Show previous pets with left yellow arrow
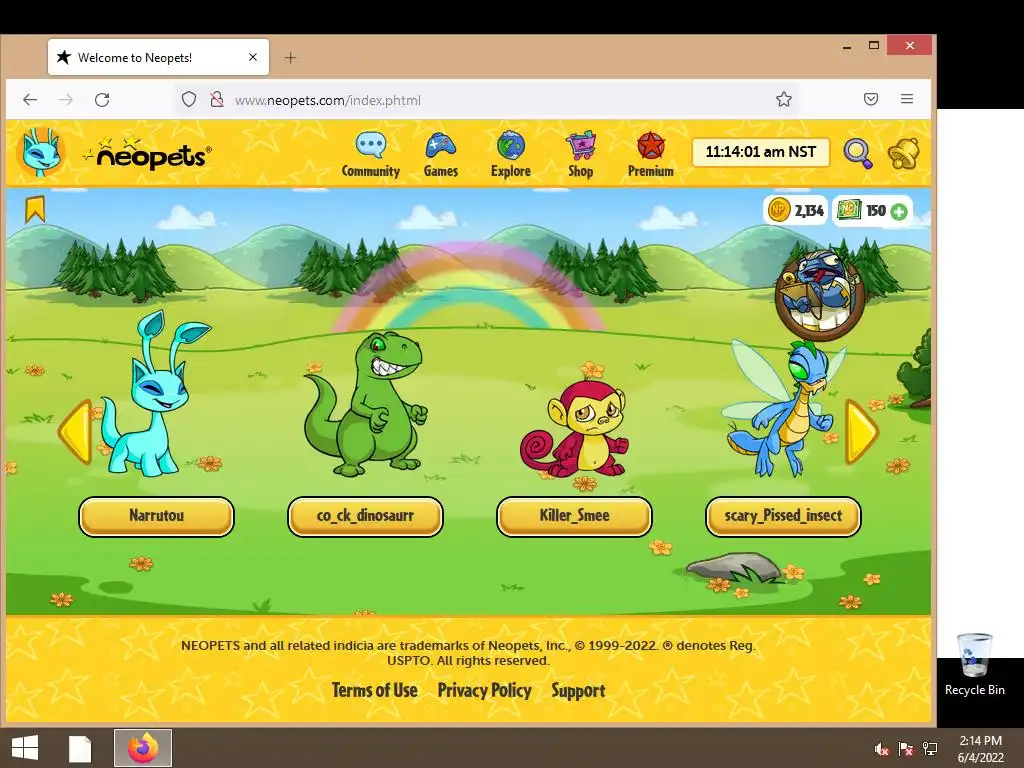1024x768 pixels. [x=75, y=432]
